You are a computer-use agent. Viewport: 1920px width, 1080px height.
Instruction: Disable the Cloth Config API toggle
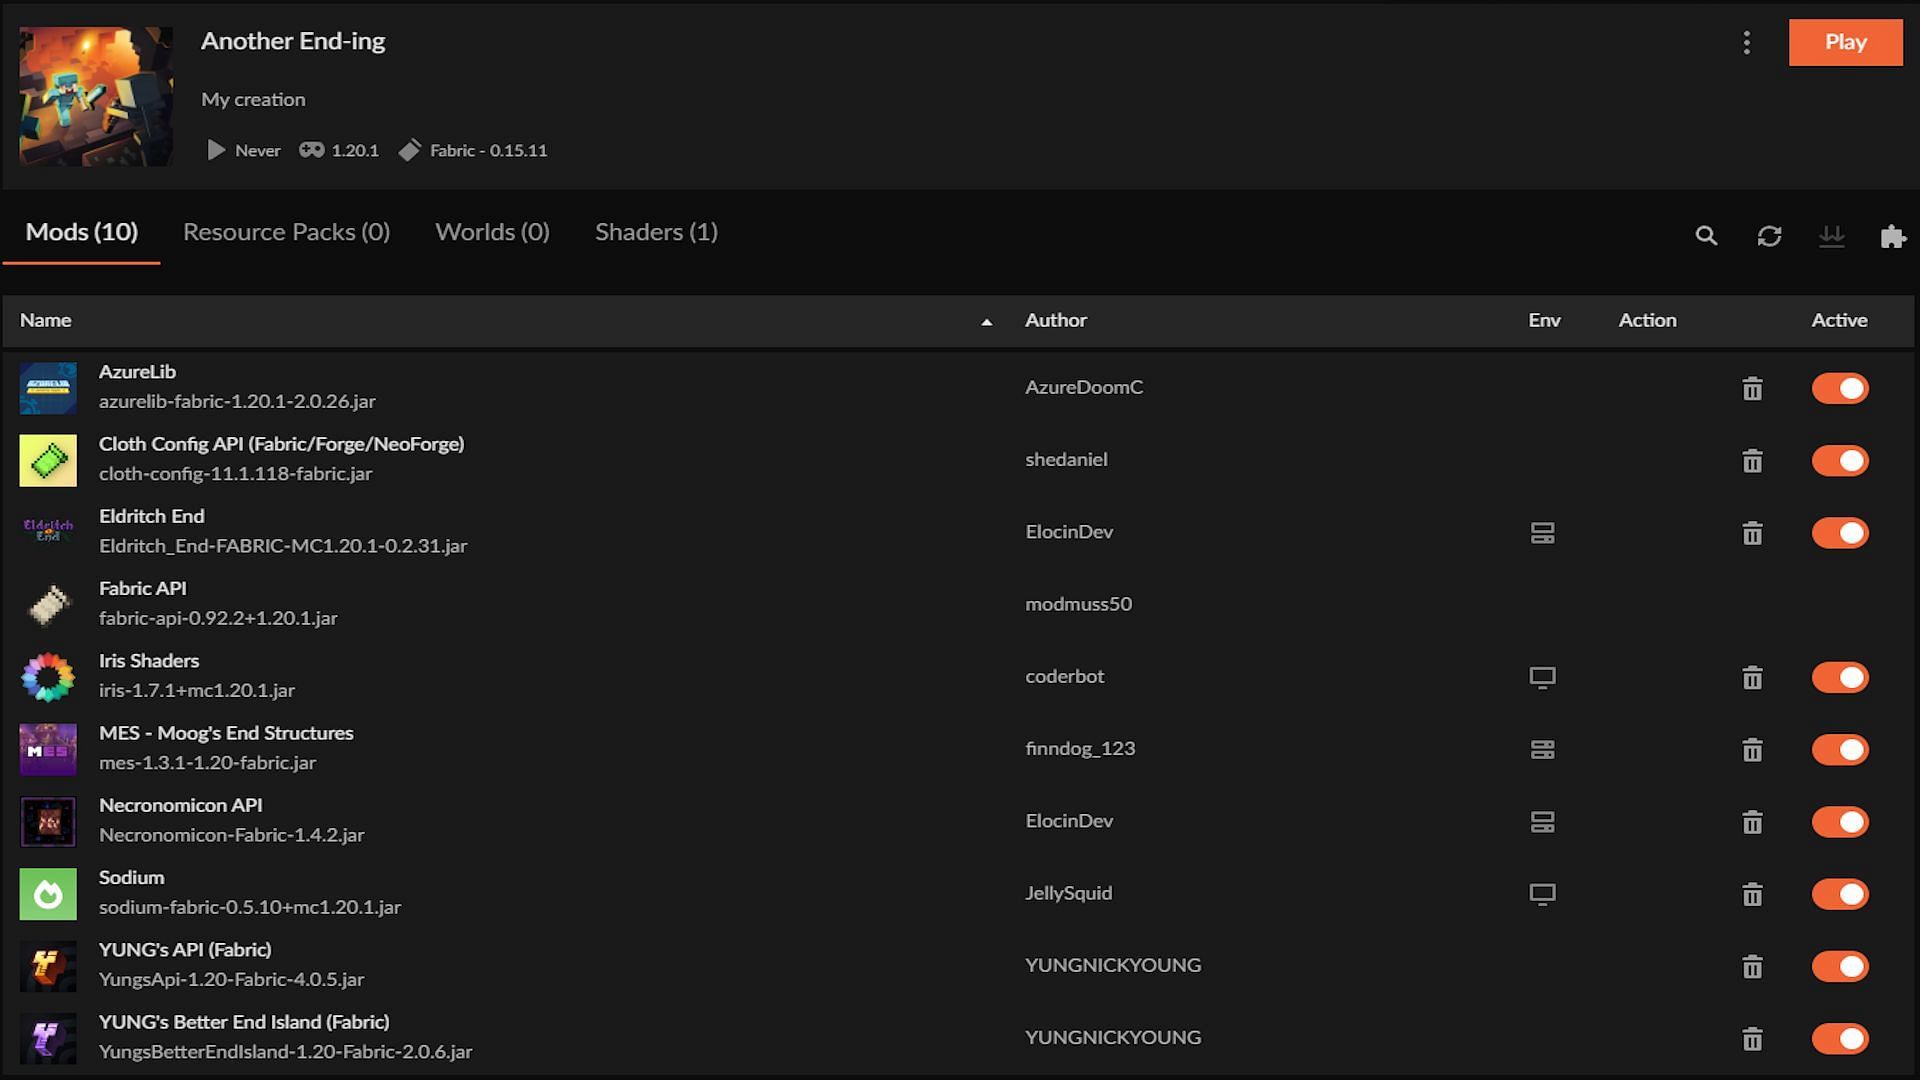pyautogui.click(x=1840, y=460)
